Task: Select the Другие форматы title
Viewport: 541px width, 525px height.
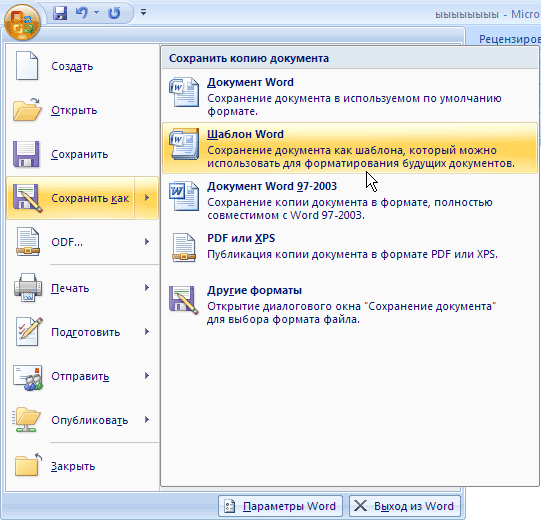Action: pyautogui.click(x=255, y=290)
